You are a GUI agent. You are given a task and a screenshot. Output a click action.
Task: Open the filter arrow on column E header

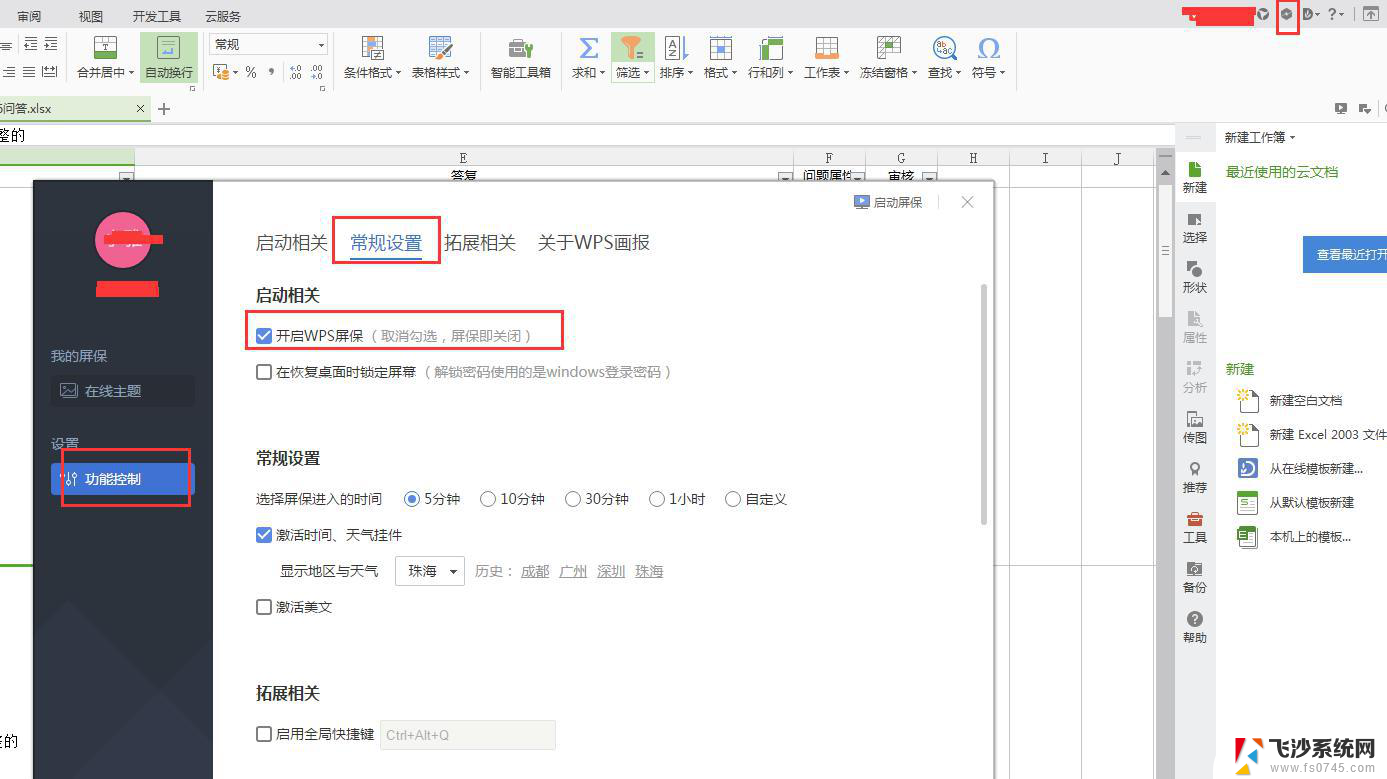click(x=785, y=178)
